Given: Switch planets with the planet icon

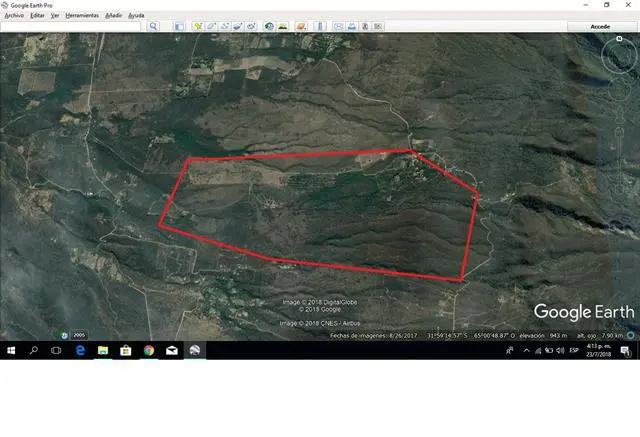Looking at the screenshot, I should (x=301, y=27).
